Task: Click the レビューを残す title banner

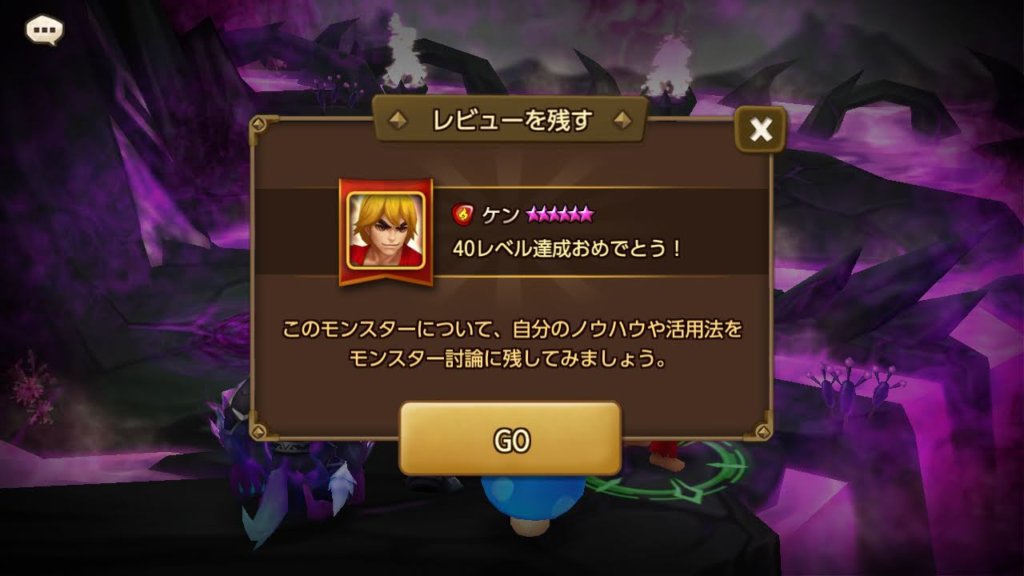Action: click(x=511, y=120)
